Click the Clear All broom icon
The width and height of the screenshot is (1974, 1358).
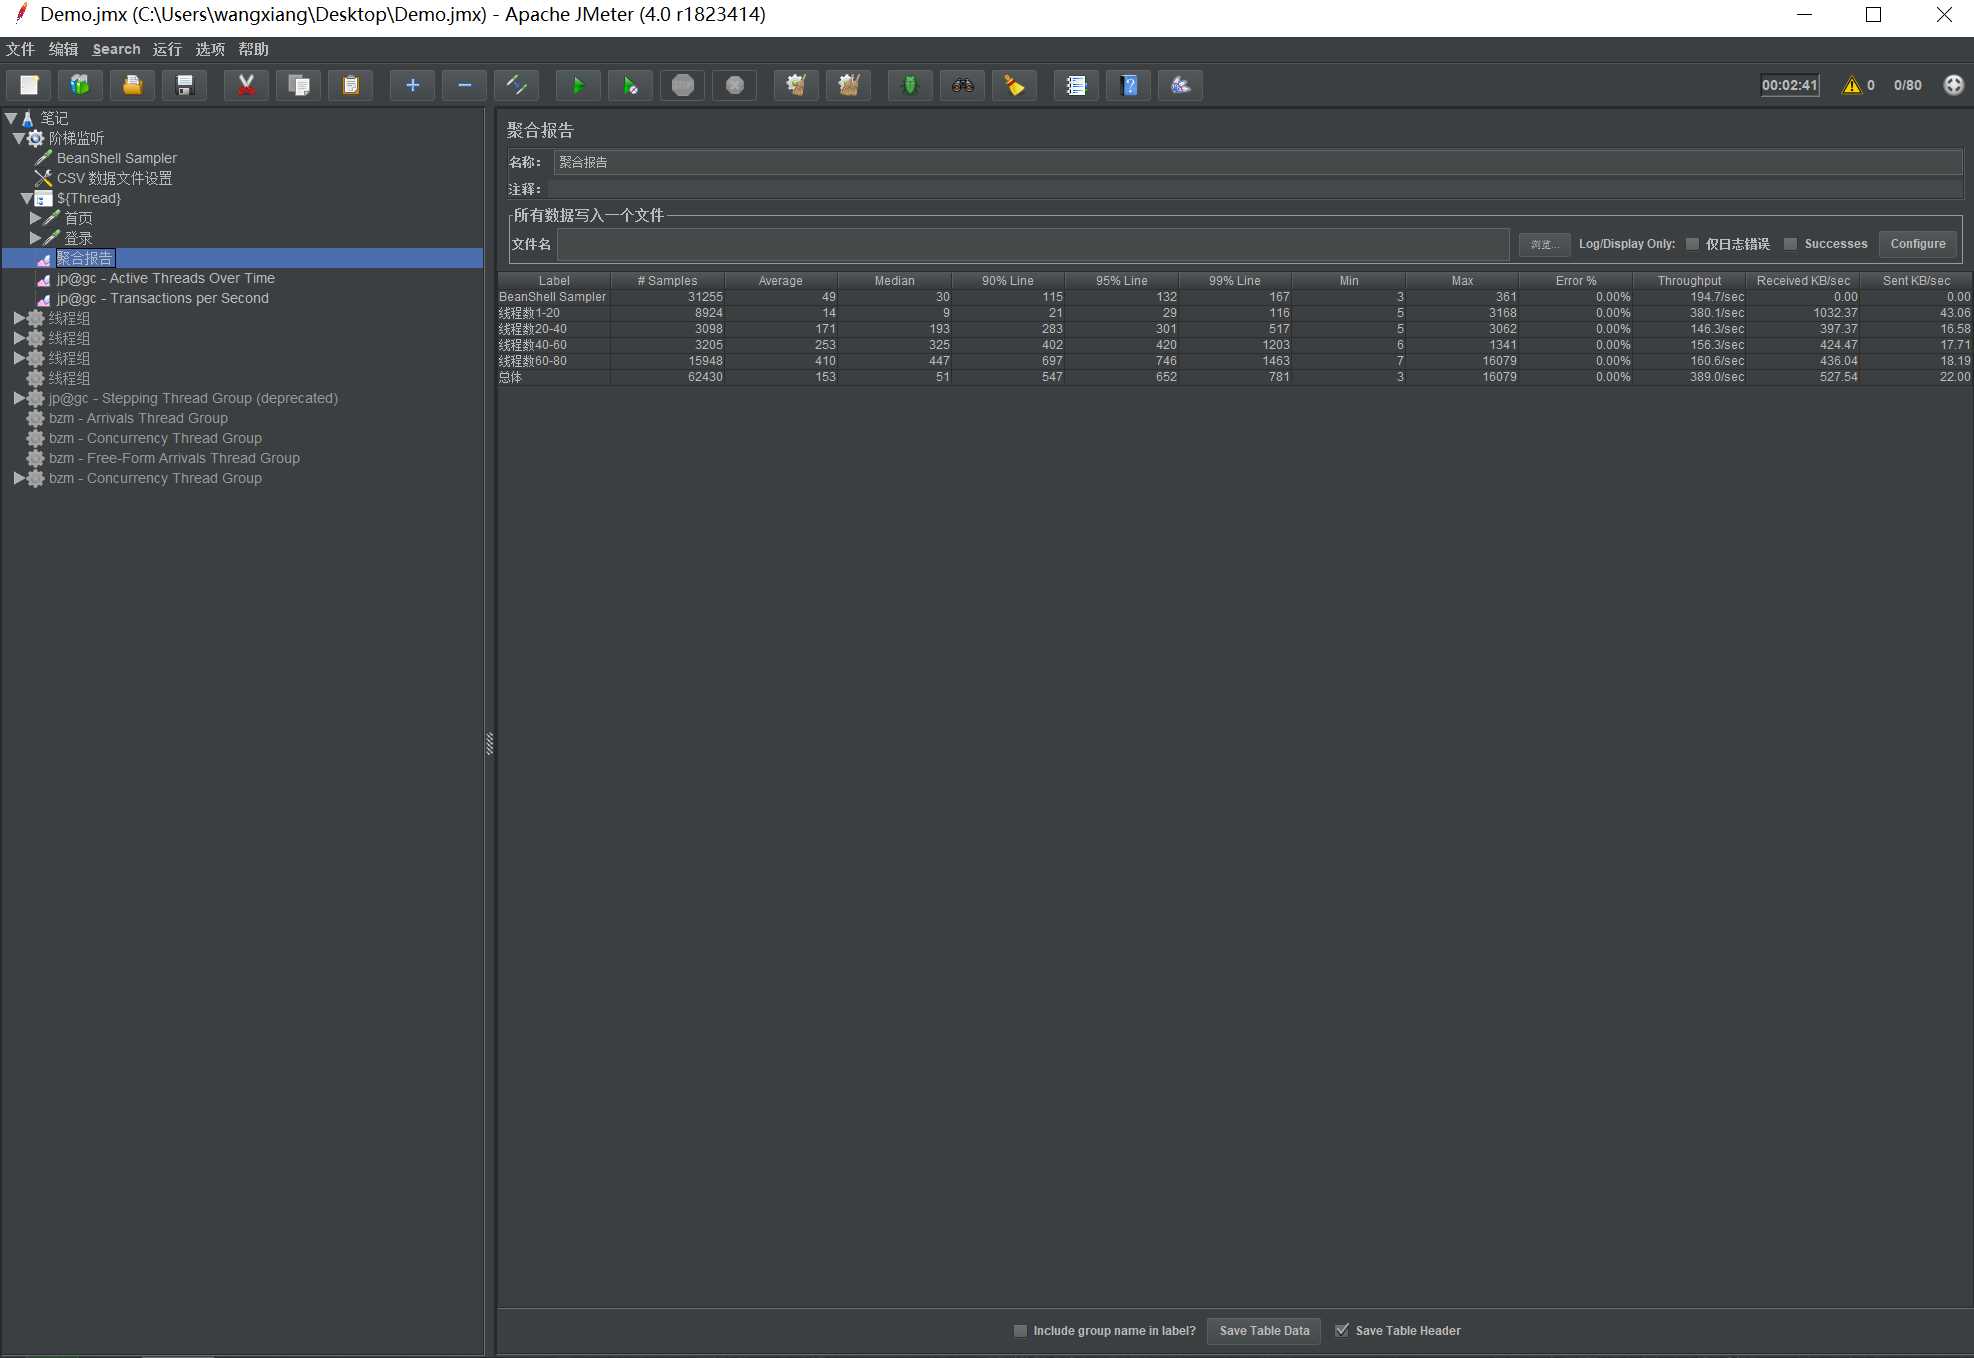point(848,85)
